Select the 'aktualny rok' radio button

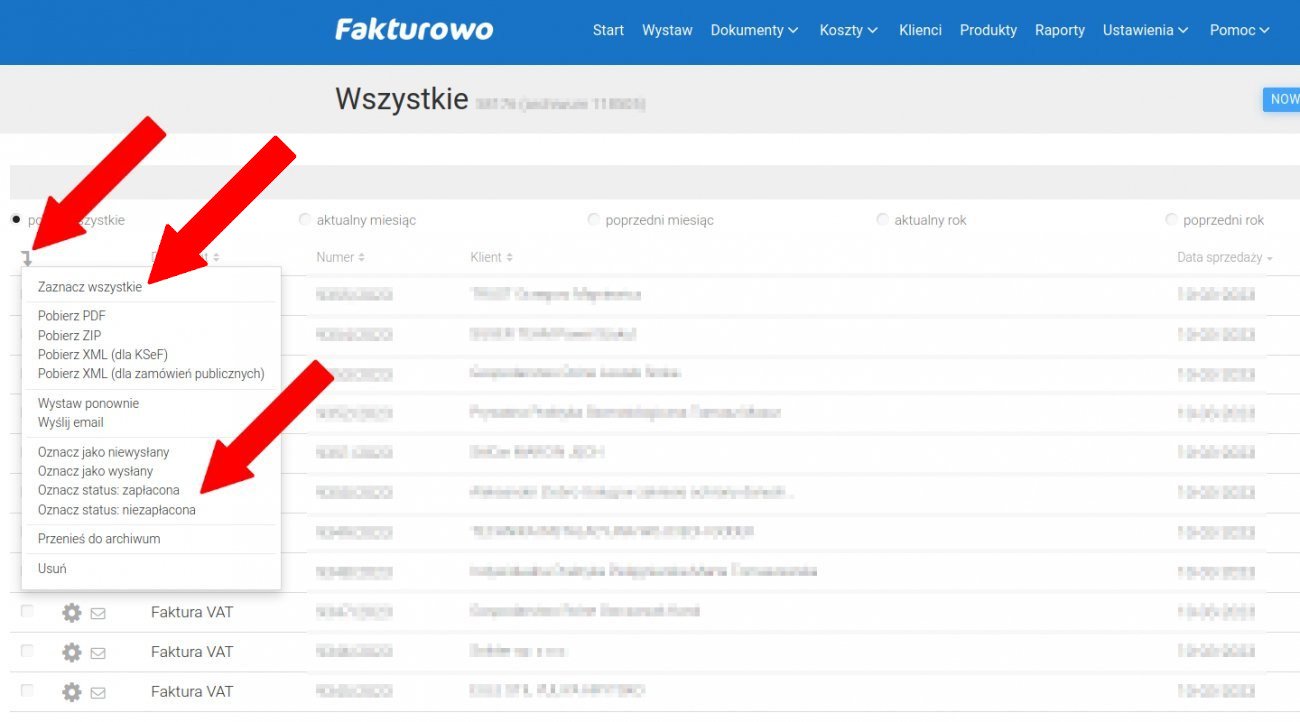pos(883,220)
